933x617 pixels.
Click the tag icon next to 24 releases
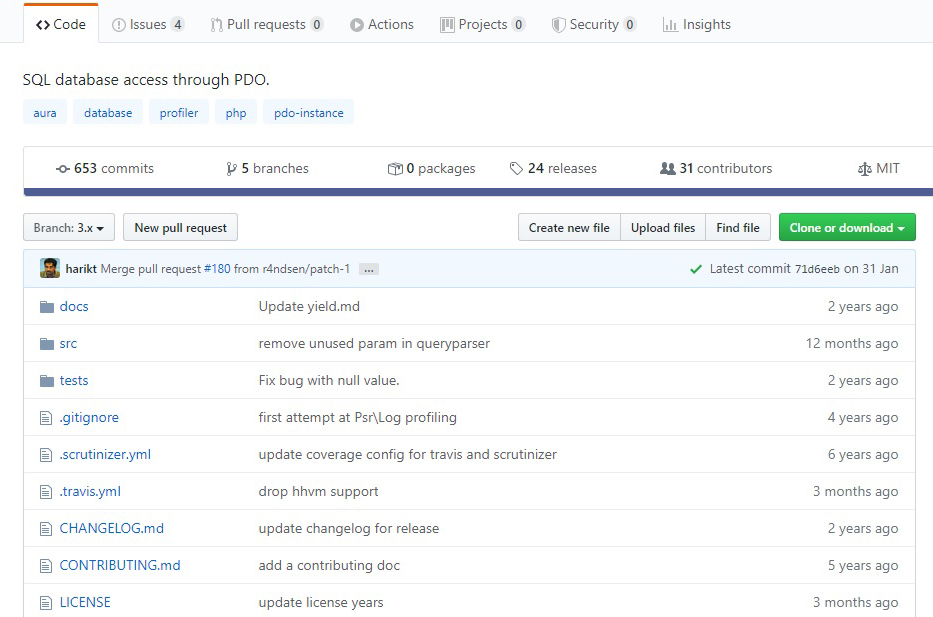coord(518,168)
